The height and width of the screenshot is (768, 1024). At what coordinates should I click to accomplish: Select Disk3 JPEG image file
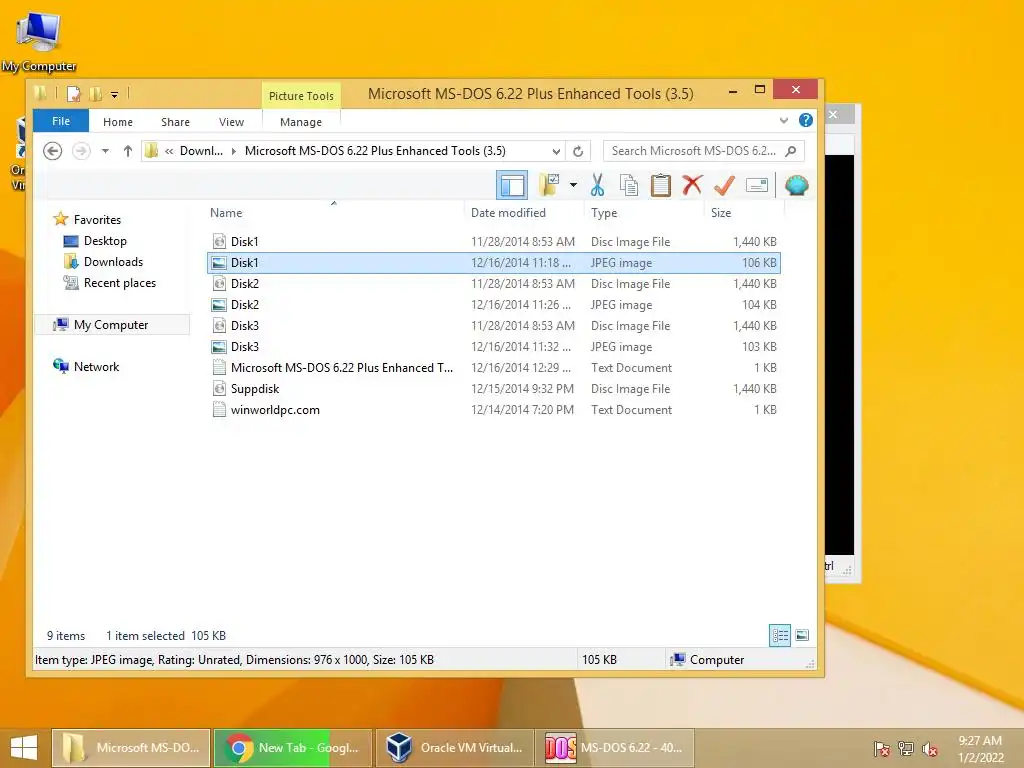point(494,347)
